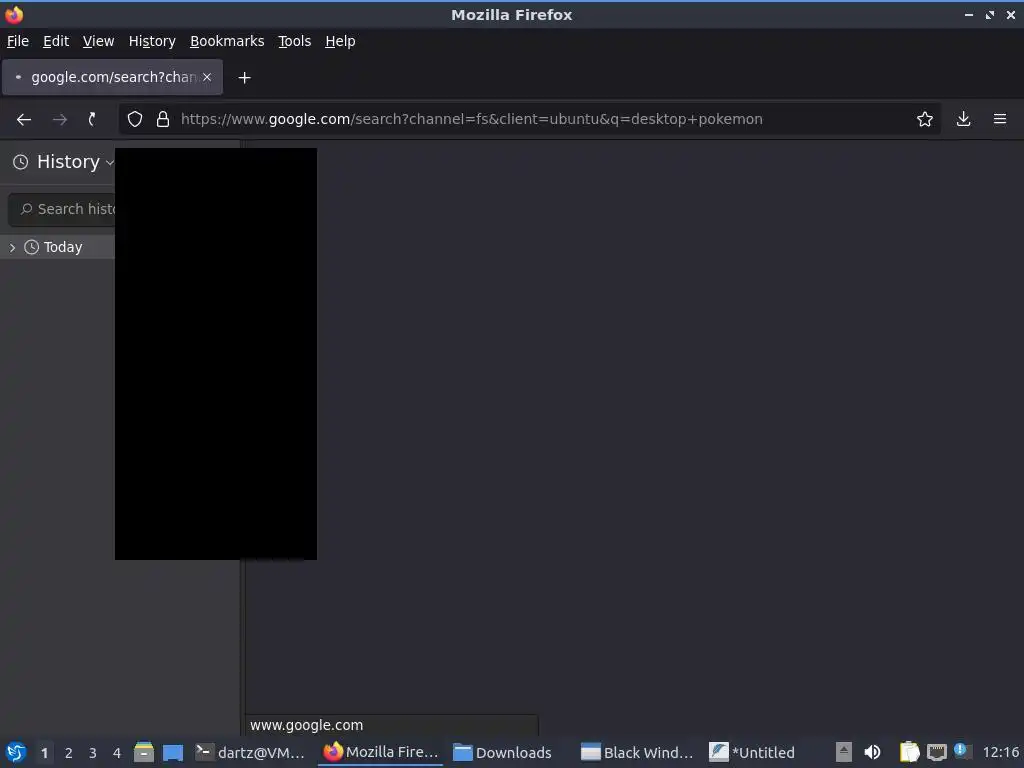Screen dimensions: 1024x768
Task: Open network connection tray icon
Action: pos(936,752)
